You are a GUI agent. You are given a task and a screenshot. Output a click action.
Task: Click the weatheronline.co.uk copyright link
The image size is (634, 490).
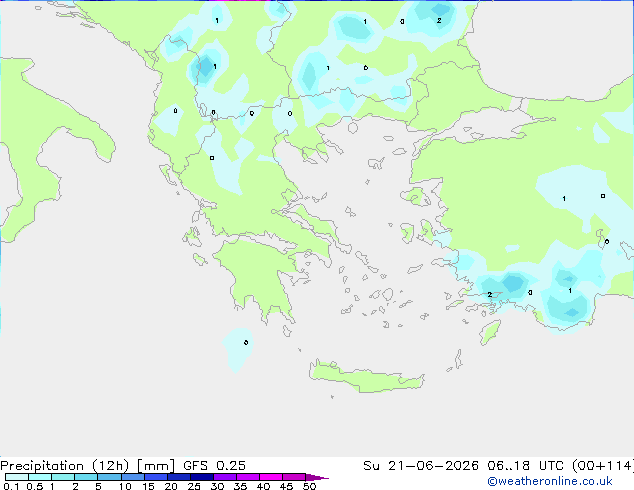(550, 481)
